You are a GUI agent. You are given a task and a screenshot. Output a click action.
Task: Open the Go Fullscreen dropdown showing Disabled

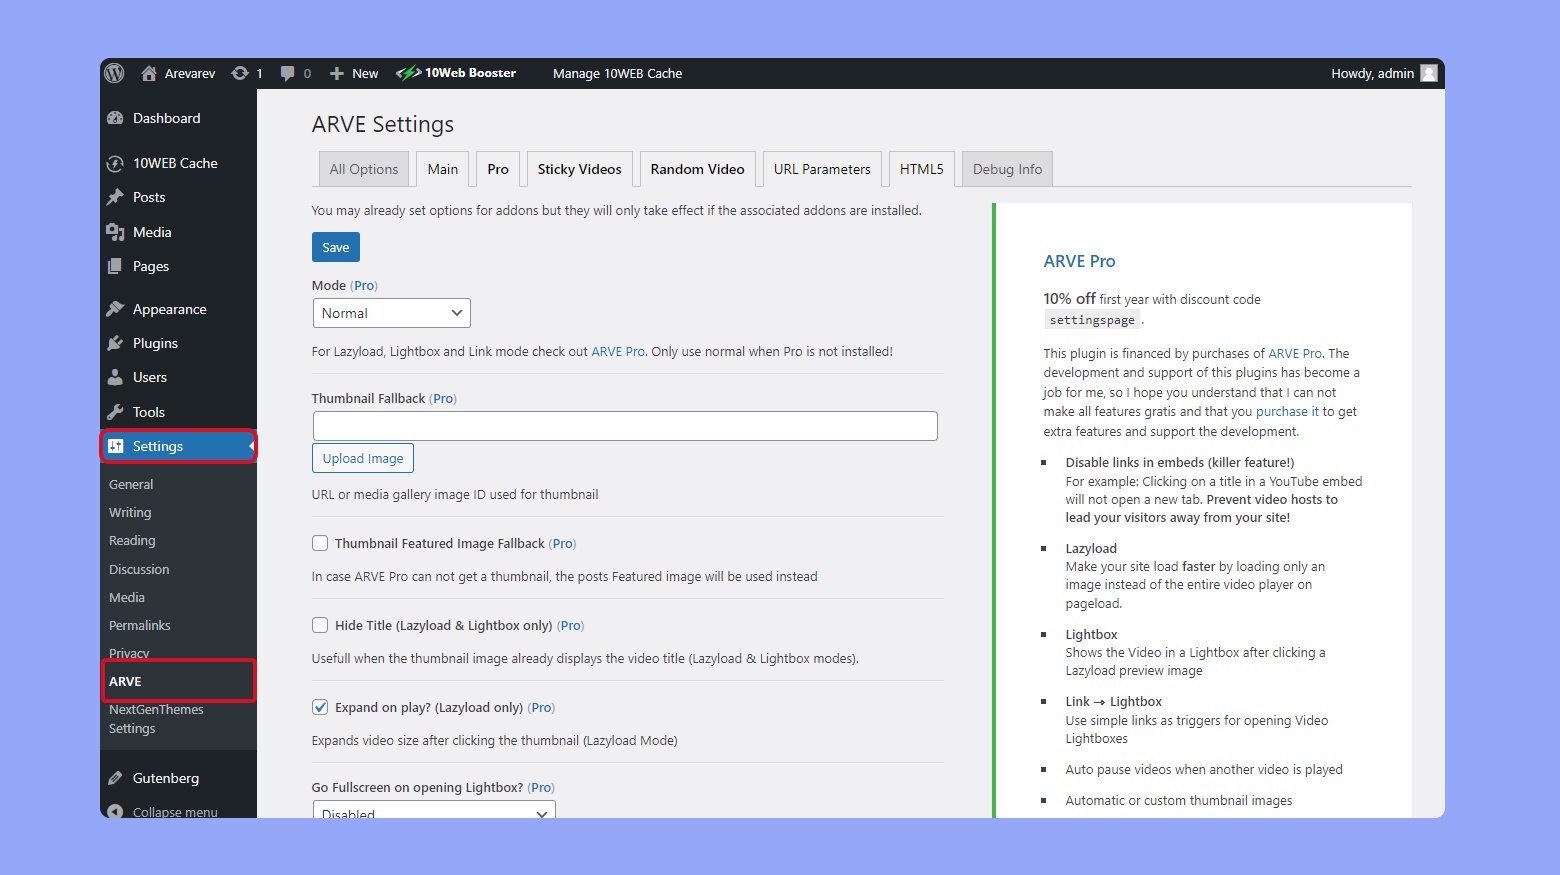click(433, 810)
